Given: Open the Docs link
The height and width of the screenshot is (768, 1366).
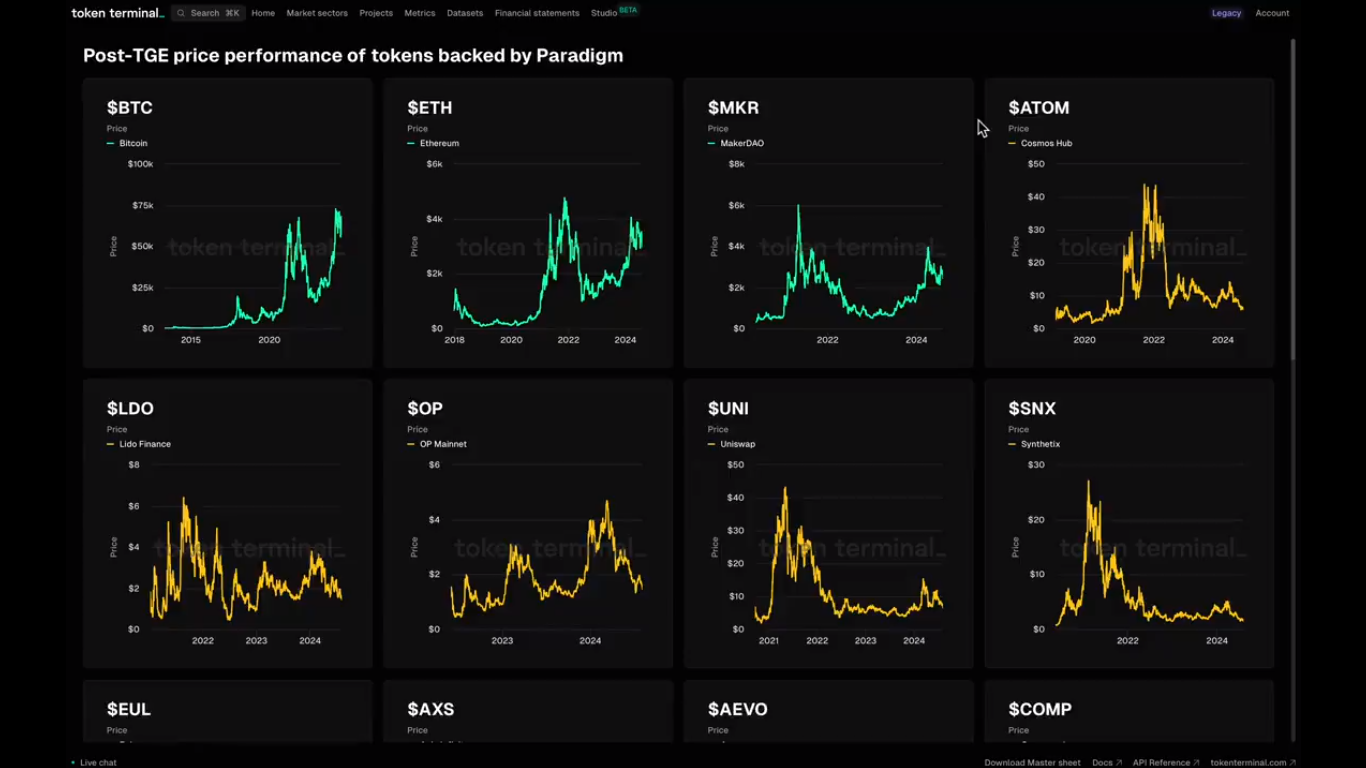Looking at the screenshot, I should coord(1106,762).
